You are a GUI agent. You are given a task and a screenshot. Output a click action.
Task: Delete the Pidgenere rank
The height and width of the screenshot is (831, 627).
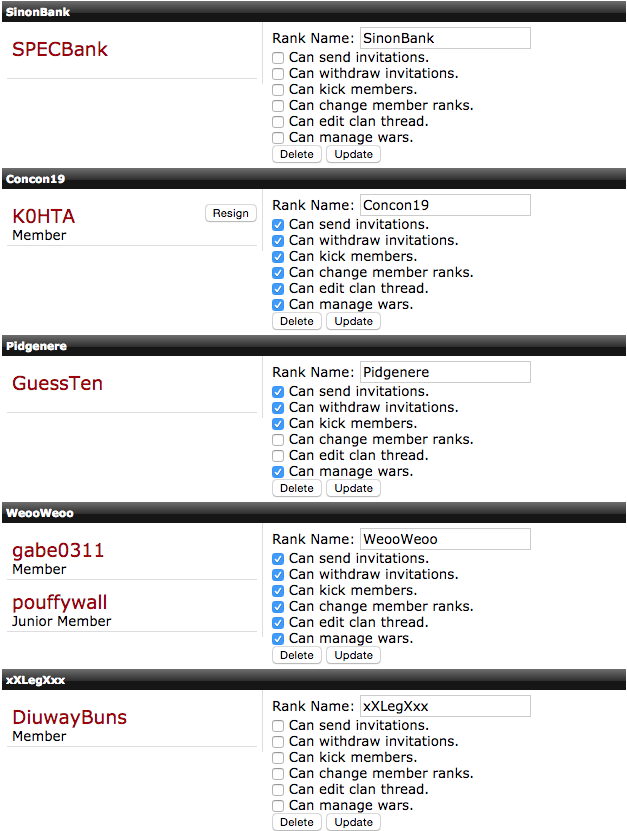(x=297, y=488)
